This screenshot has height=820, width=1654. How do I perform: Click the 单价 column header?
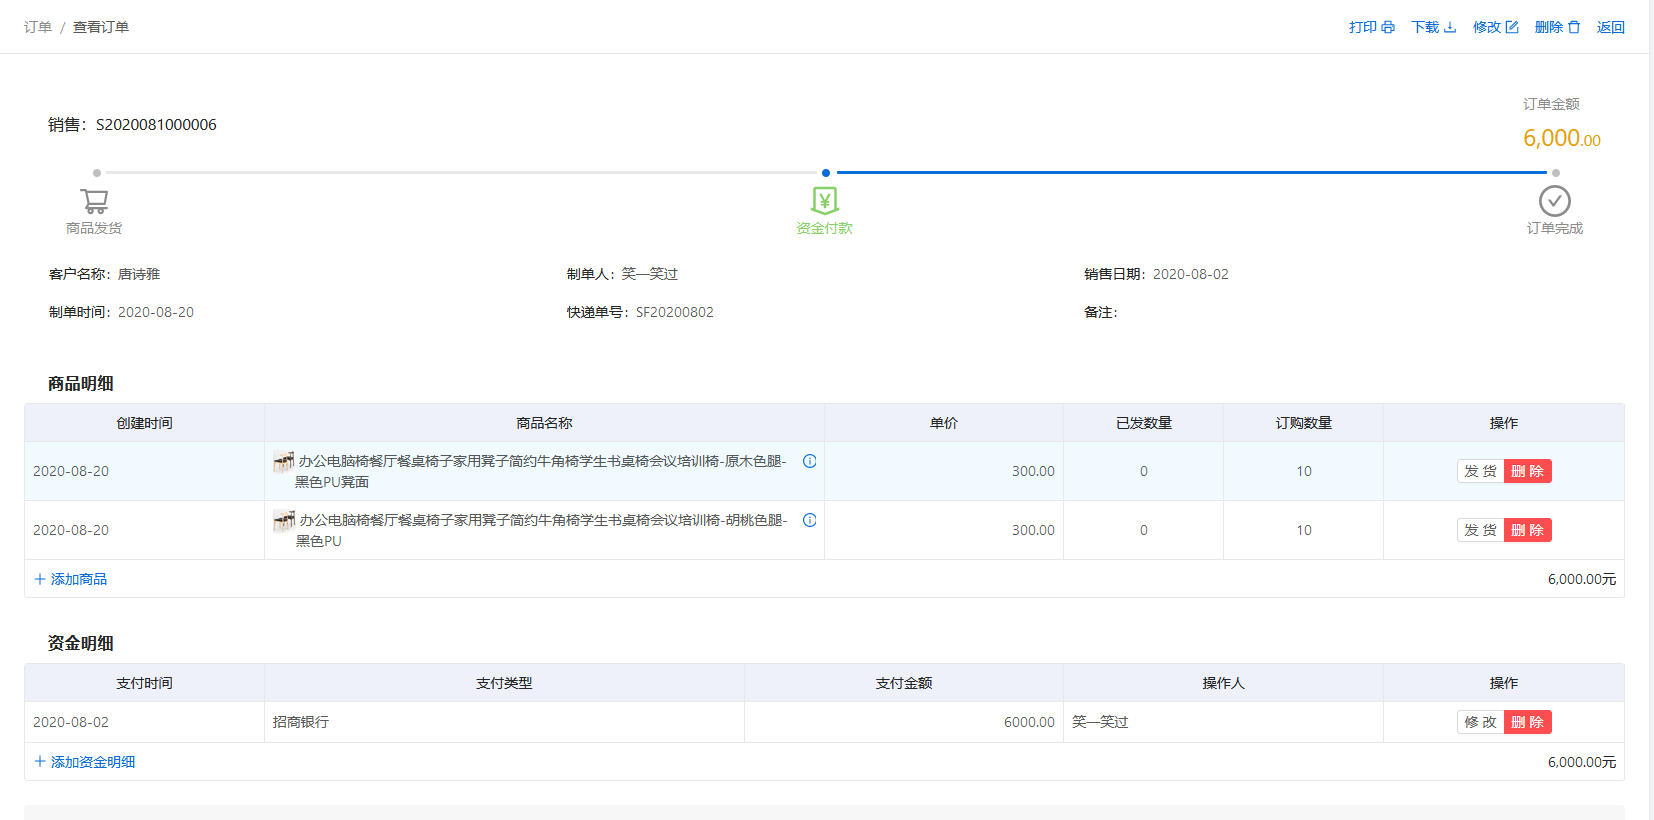(x=944, y=423)
